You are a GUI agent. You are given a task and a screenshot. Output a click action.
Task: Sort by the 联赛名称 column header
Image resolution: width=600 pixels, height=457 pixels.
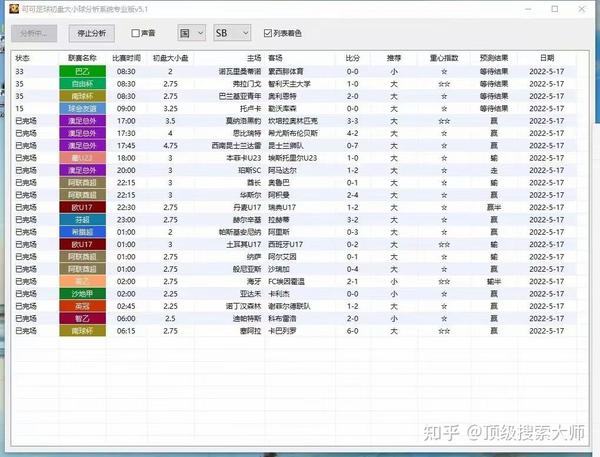82,58
